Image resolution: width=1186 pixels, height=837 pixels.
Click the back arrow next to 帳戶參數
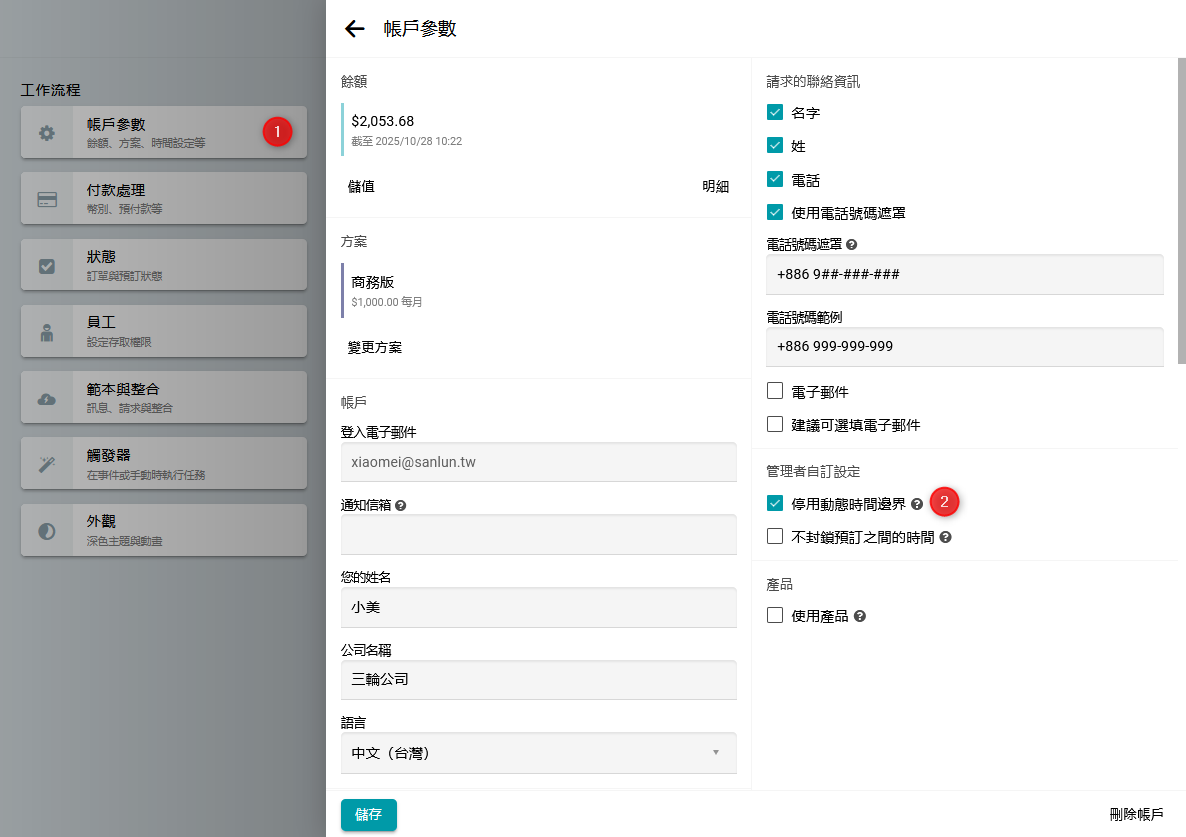tap(354, 29)
